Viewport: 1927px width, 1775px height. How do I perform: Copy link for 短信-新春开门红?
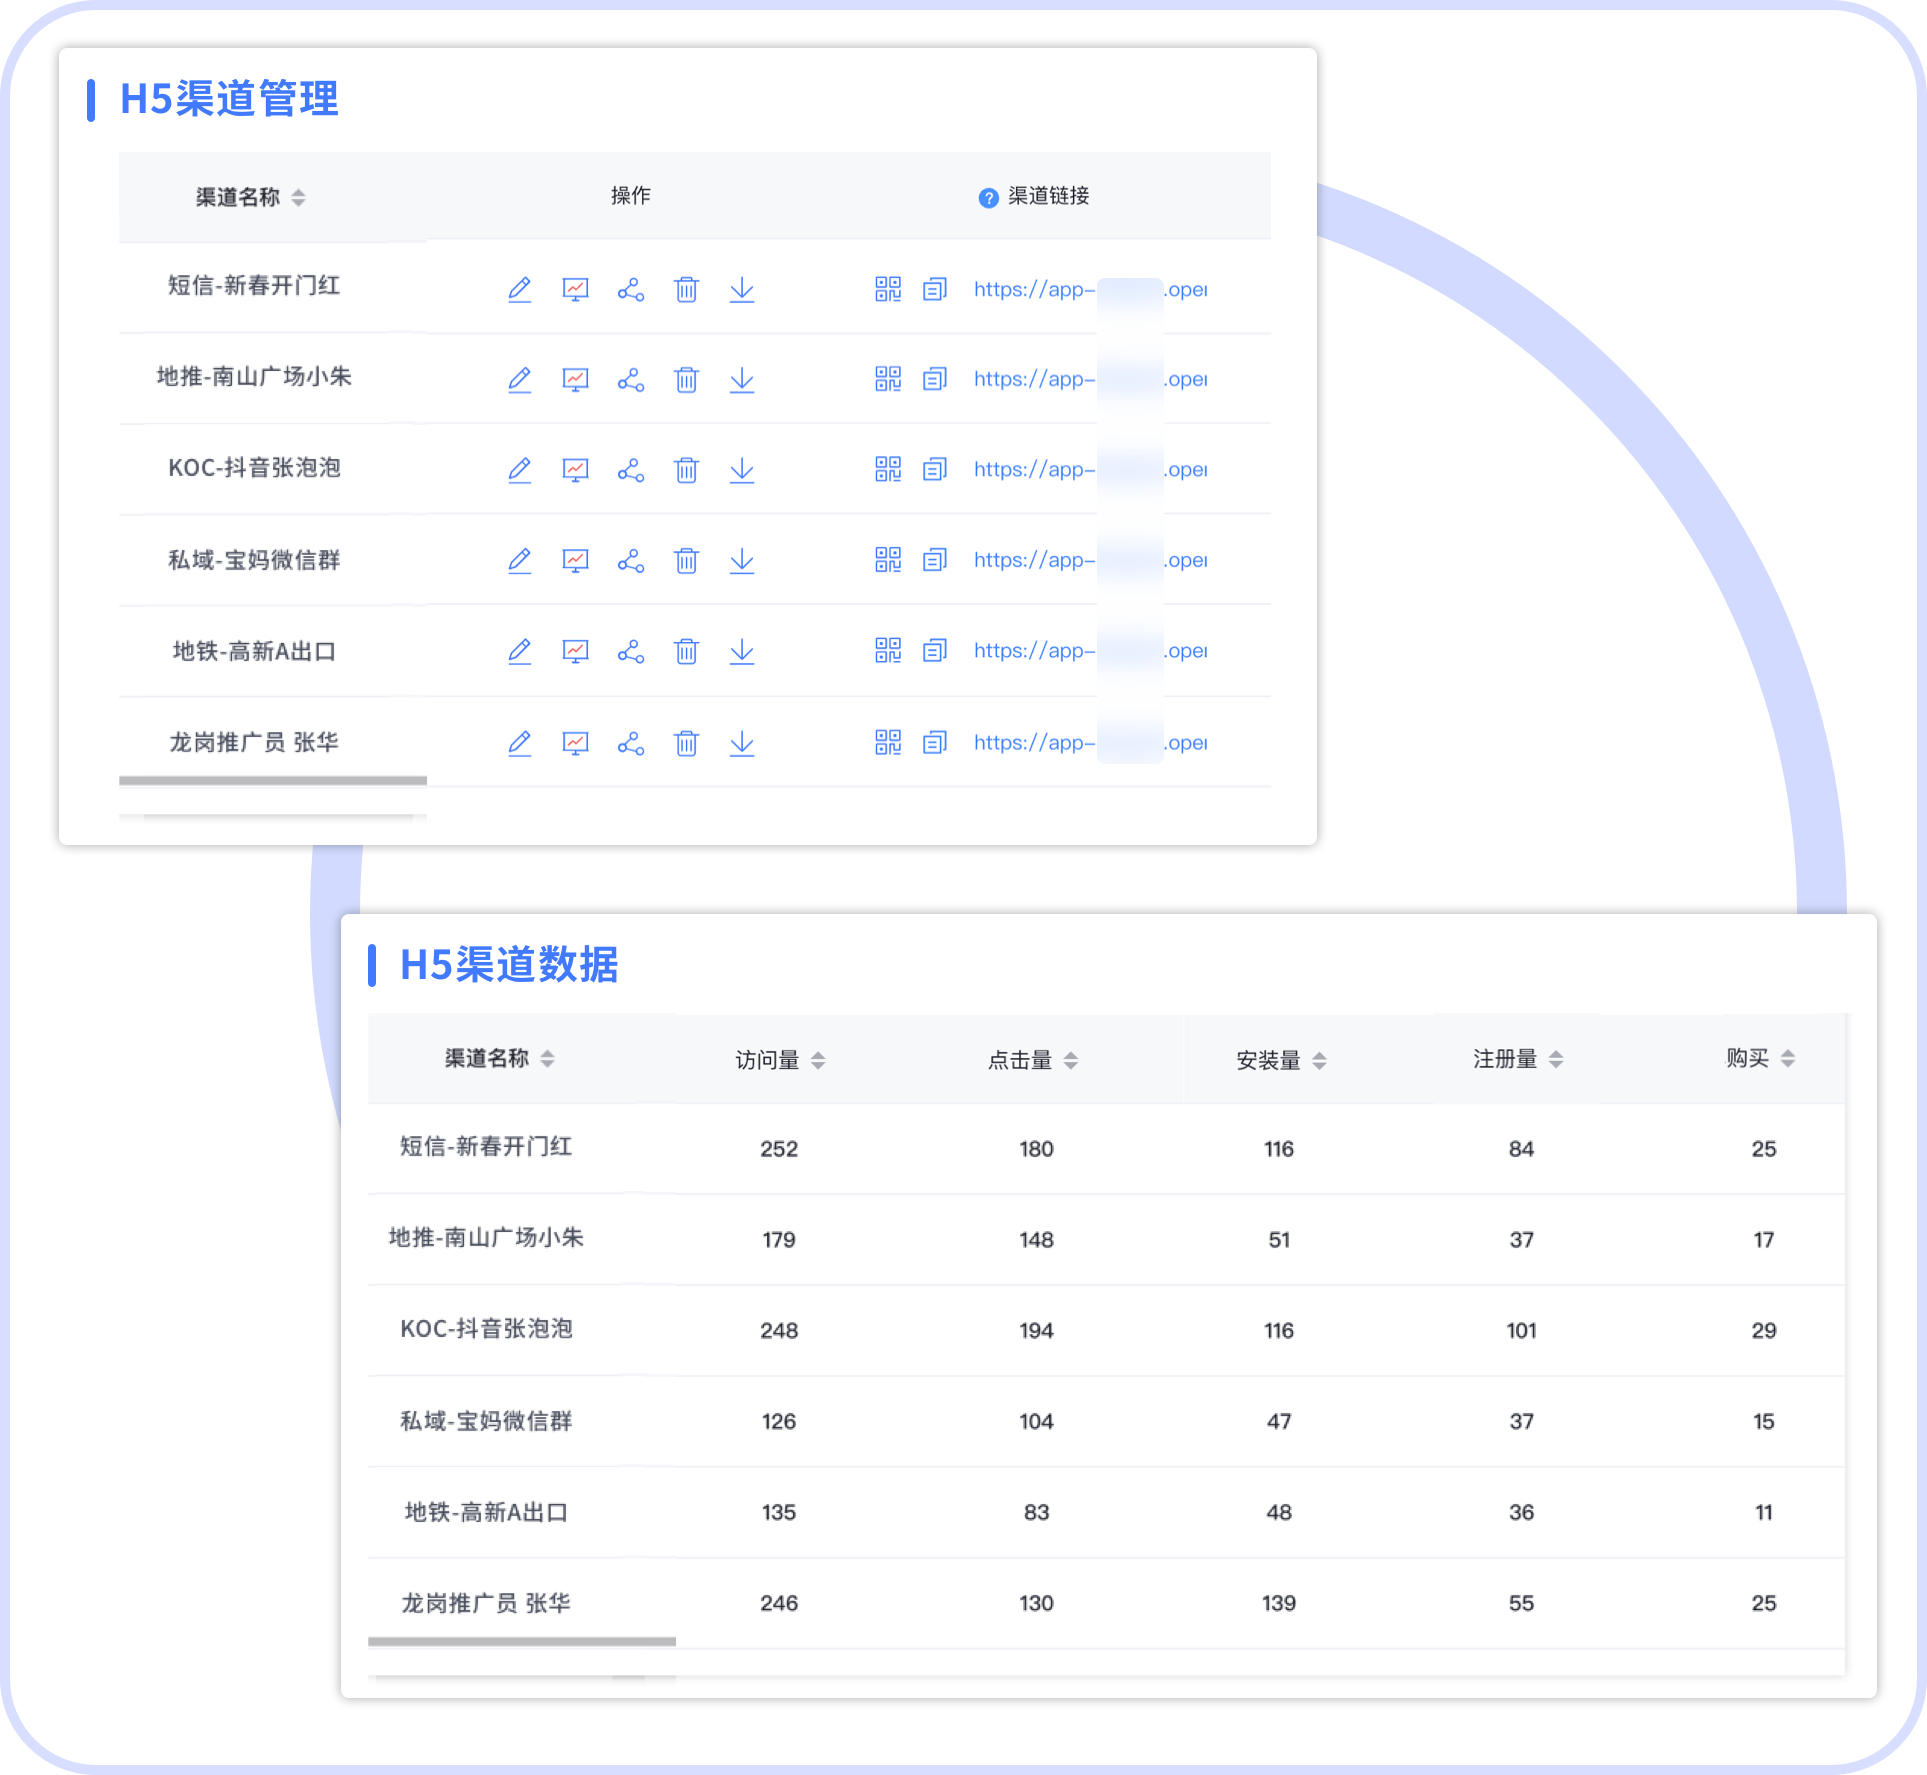934,289
